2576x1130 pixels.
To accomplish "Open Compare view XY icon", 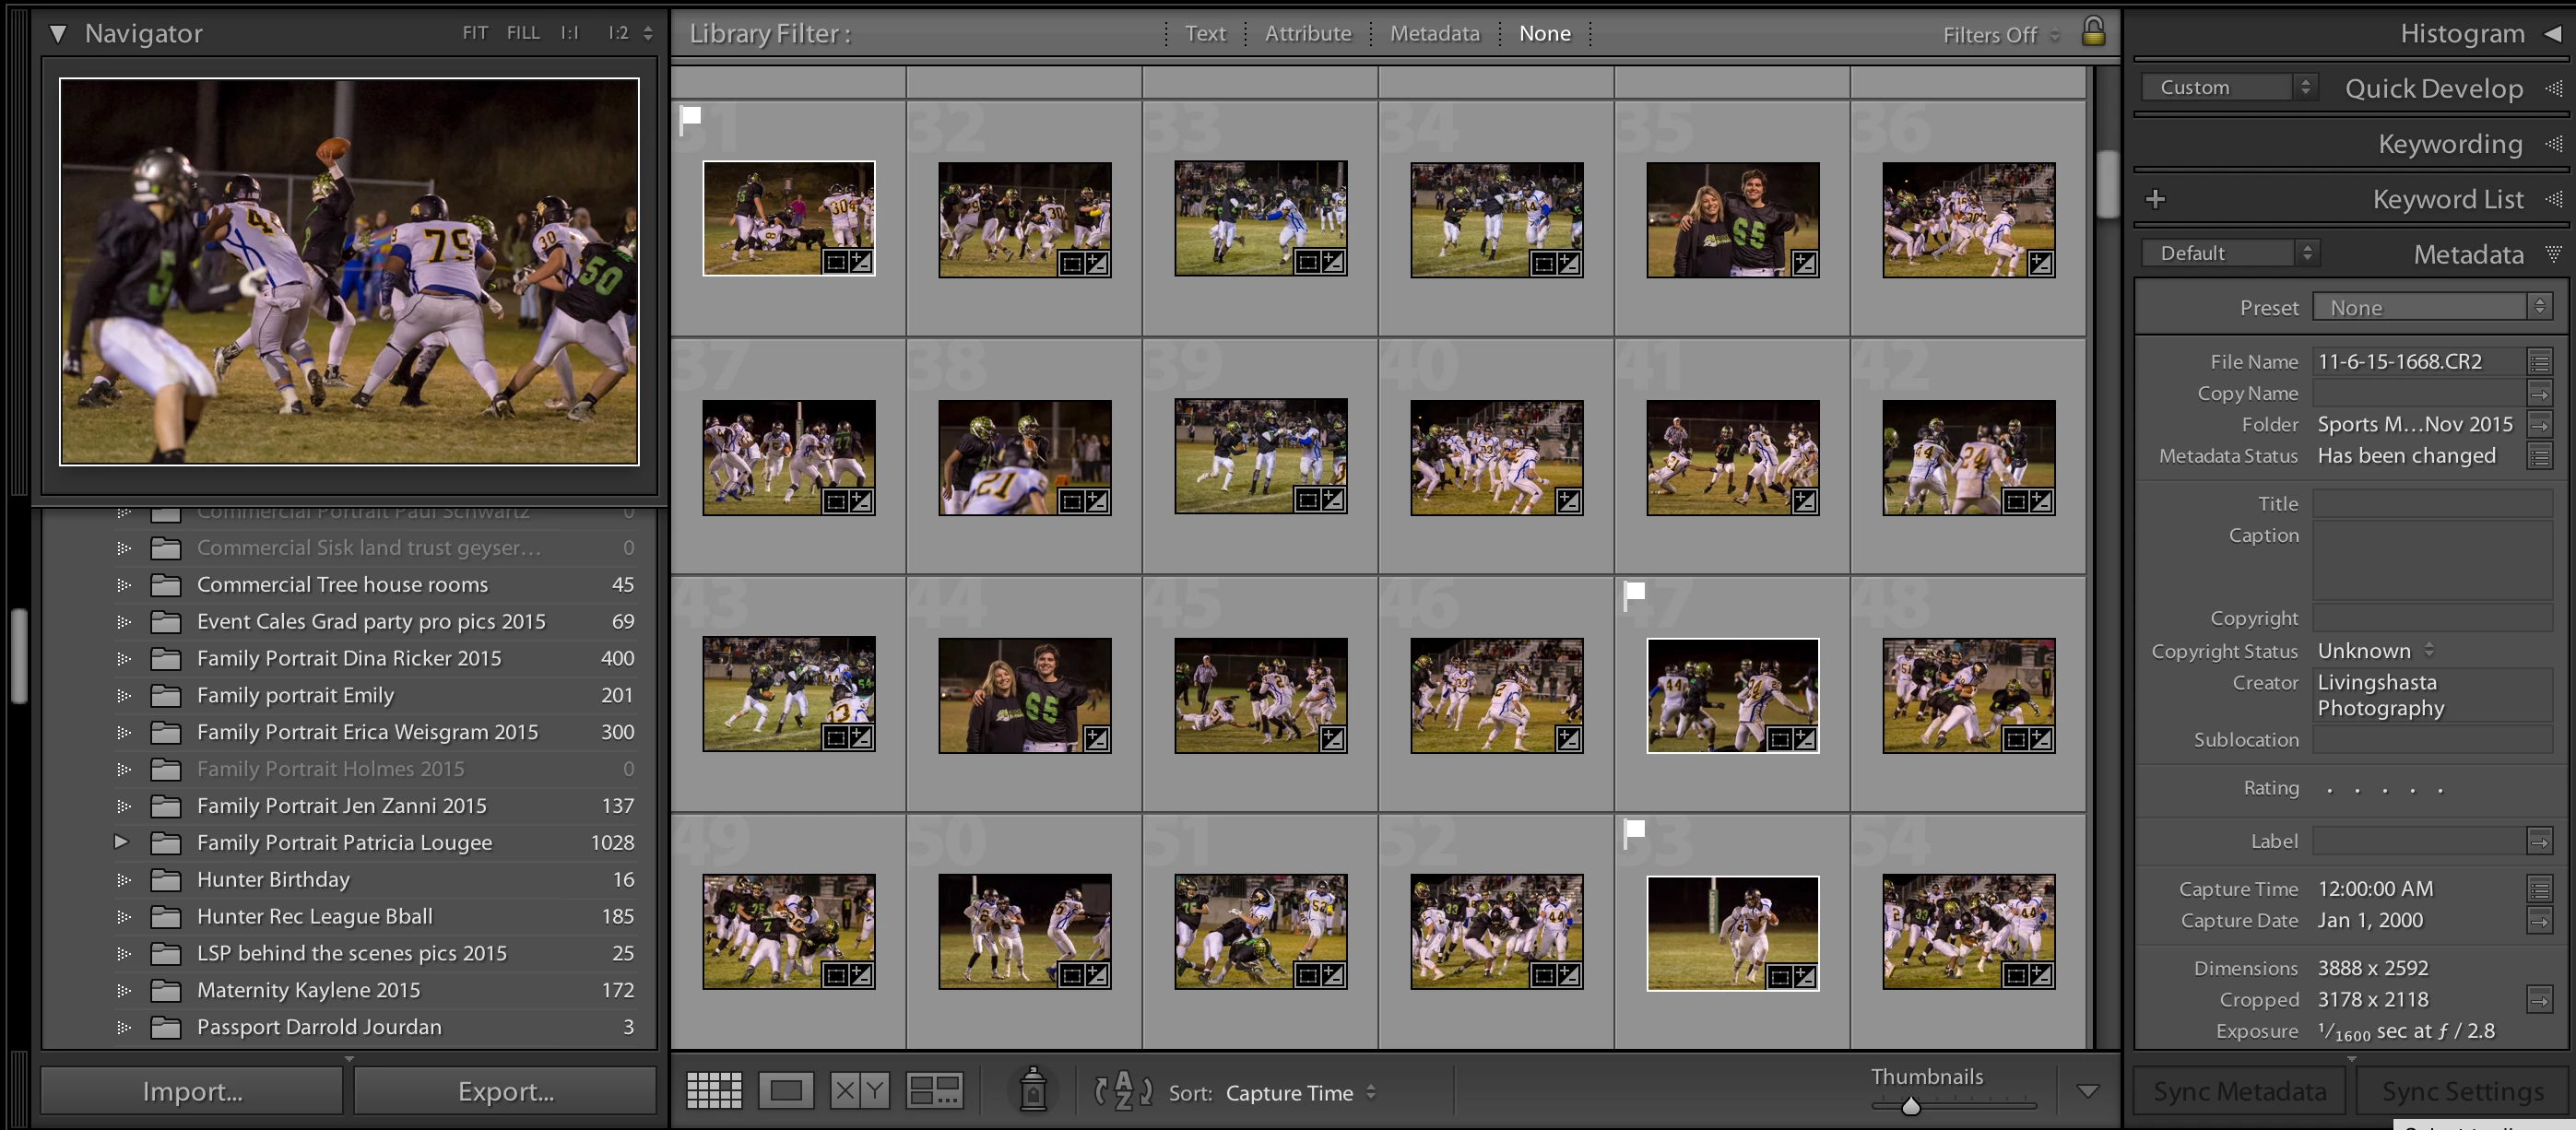I will 859,1090.
